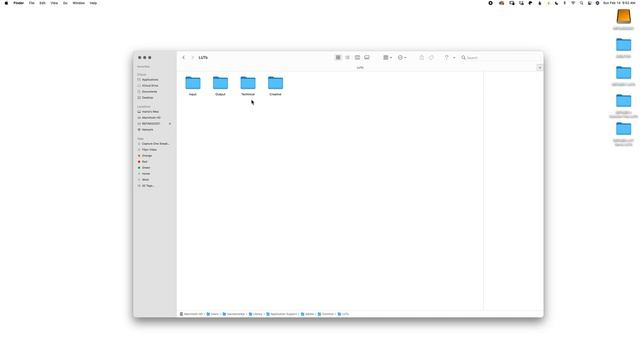The height and width of the screenshot is (360, 640).
Task: Switch to icon view
Action: click(338, 58)
